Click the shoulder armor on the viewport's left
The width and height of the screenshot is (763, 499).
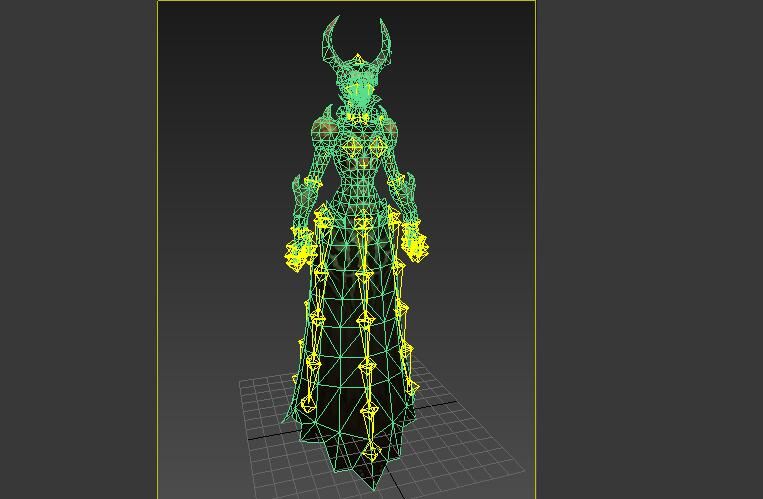point(324,125)
